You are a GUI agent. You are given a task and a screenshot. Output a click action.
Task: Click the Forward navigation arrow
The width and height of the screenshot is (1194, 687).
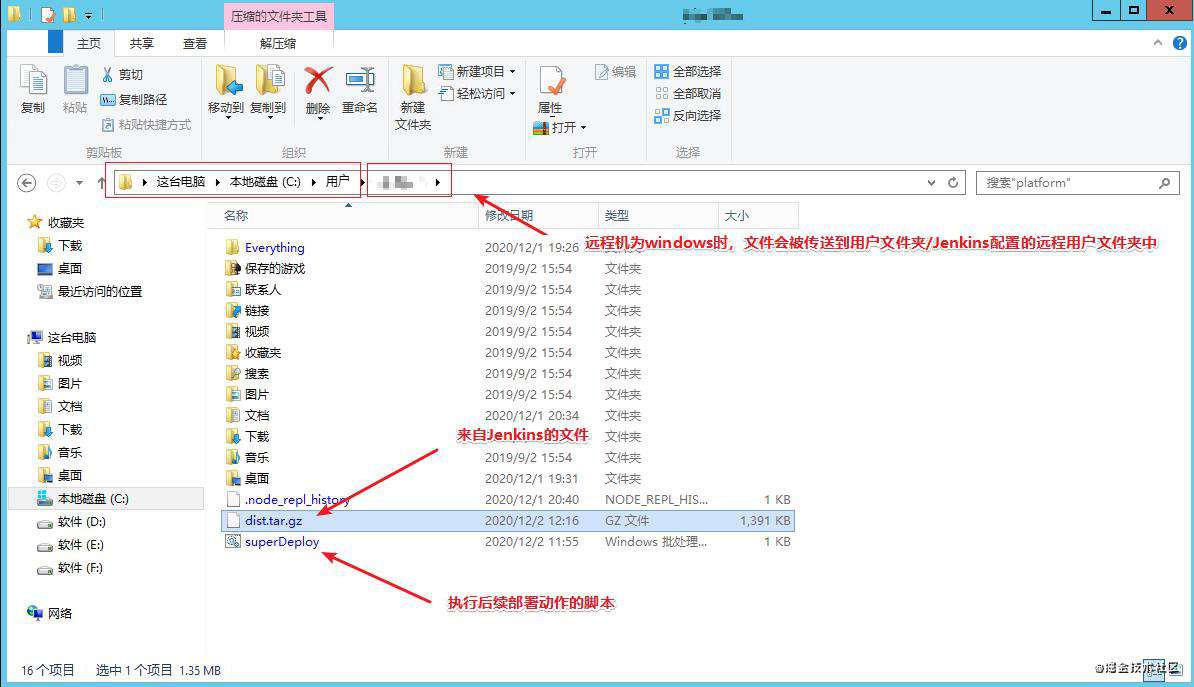[x=56, y=183]
